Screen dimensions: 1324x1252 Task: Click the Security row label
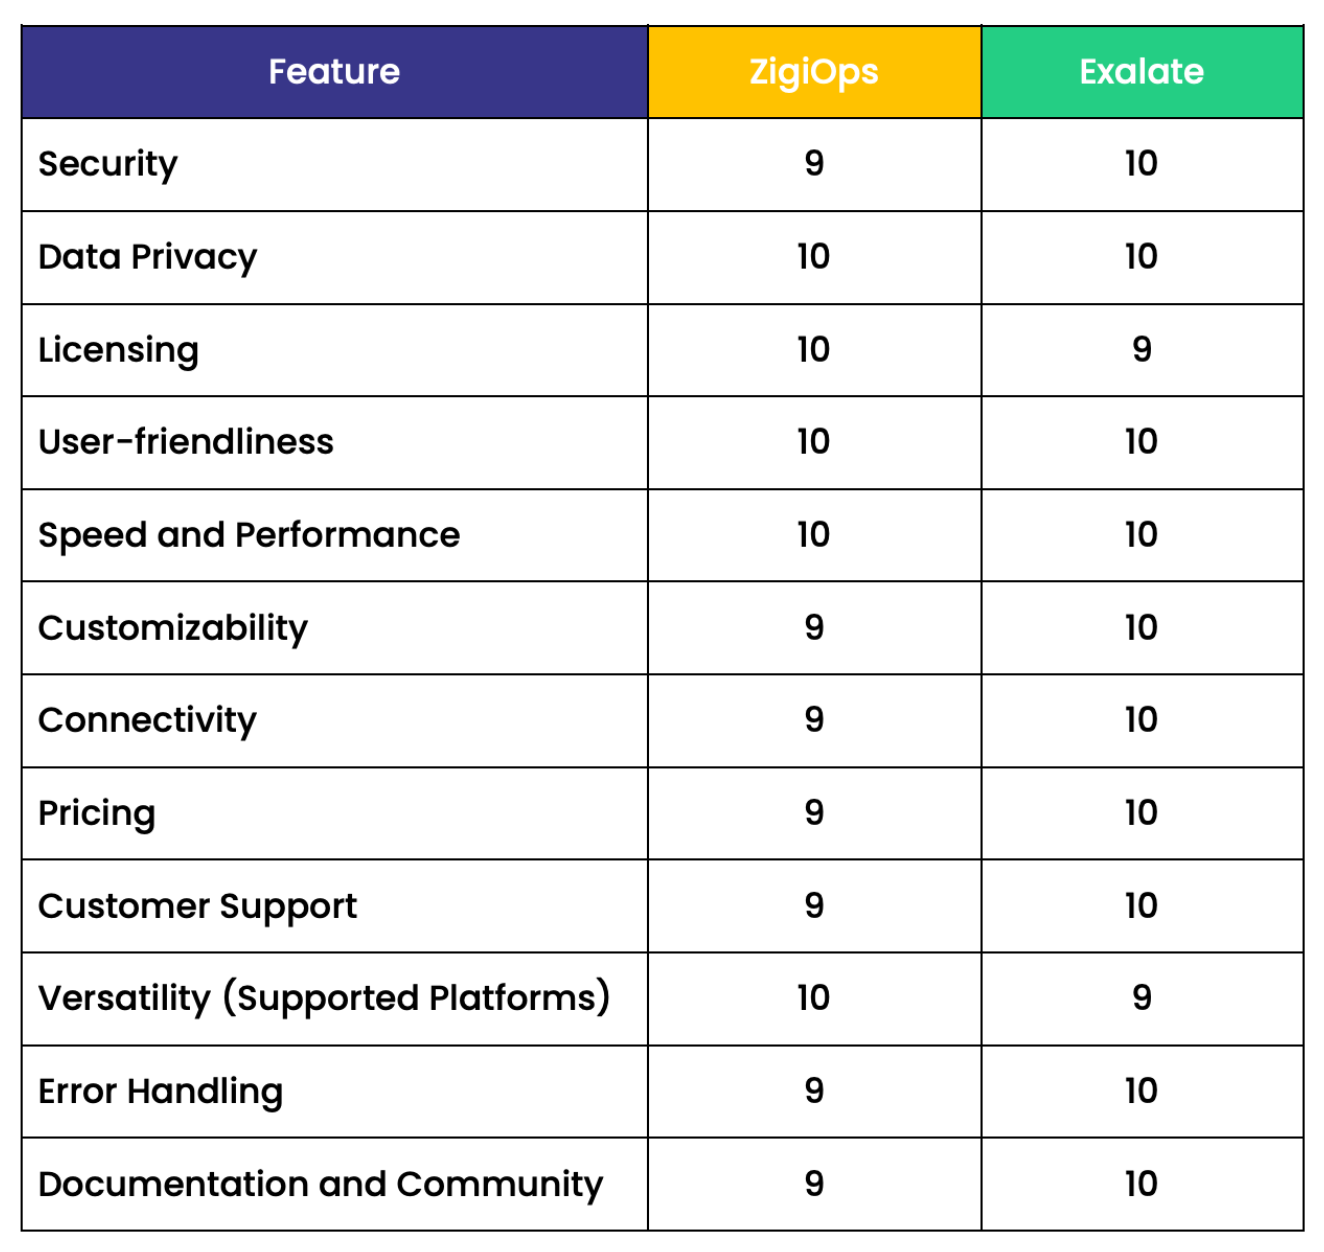click(108, 164)
